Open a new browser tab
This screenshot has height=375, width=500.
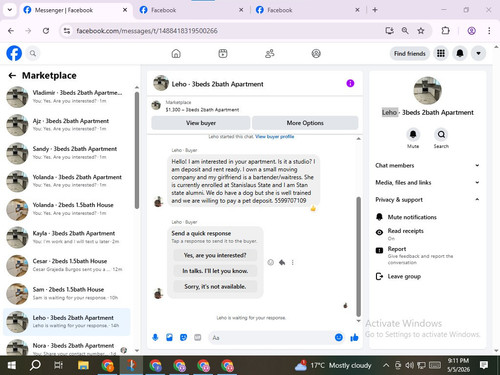click(x=375, y=10)
